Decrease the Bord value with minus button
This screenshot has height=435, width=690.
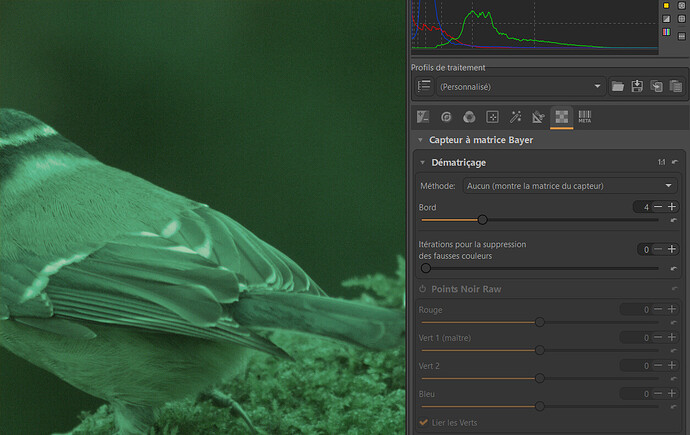[x=658, y=206]
